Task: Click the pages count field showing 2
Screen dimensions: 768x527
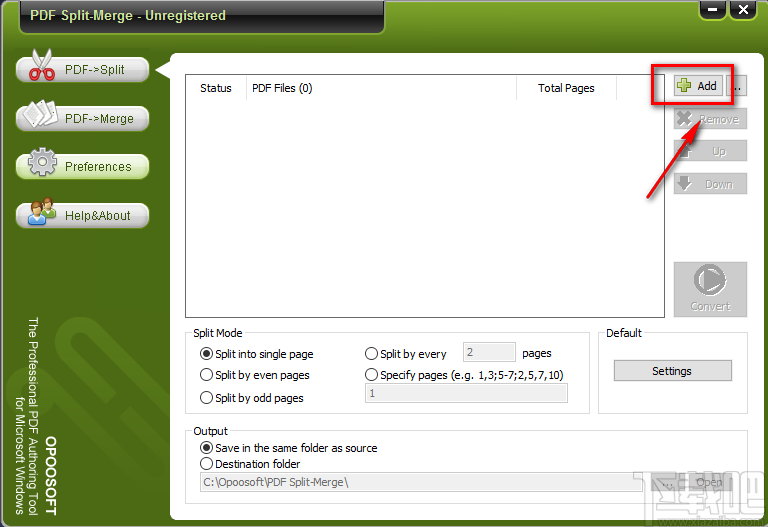Action: pyautogui.click(x=489, y=352)
